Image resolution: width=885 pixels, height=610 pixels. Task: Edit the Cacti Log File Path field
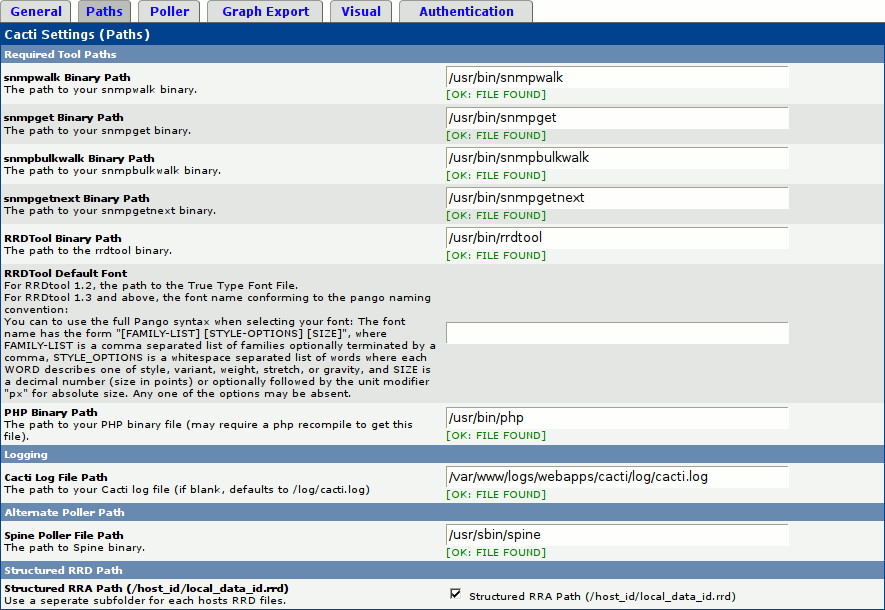click(x=617, y=477)
